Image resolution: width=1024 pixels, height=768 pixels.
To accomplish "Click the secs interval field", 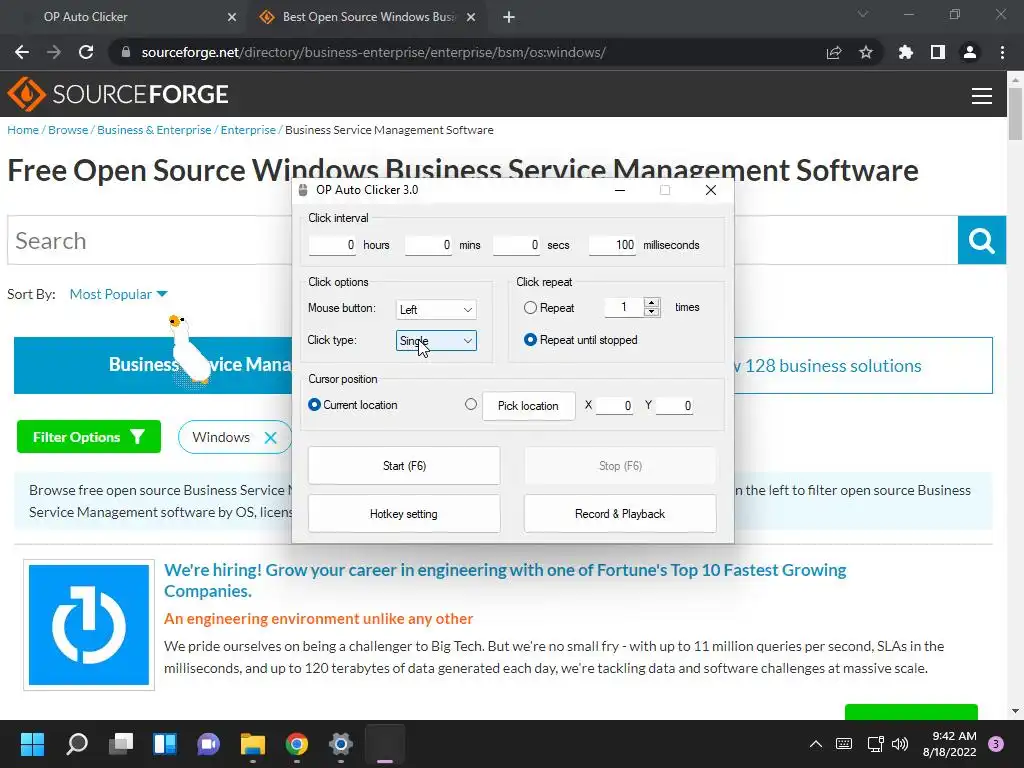I will point(517,245).
